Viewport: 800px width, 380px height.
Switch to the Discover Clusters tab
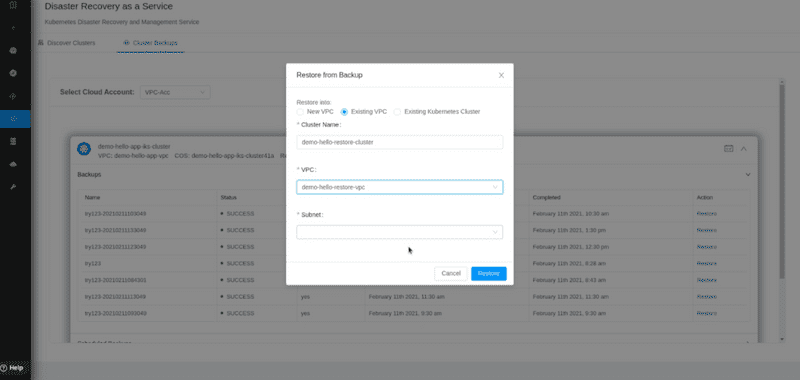(x=66, y=43)
